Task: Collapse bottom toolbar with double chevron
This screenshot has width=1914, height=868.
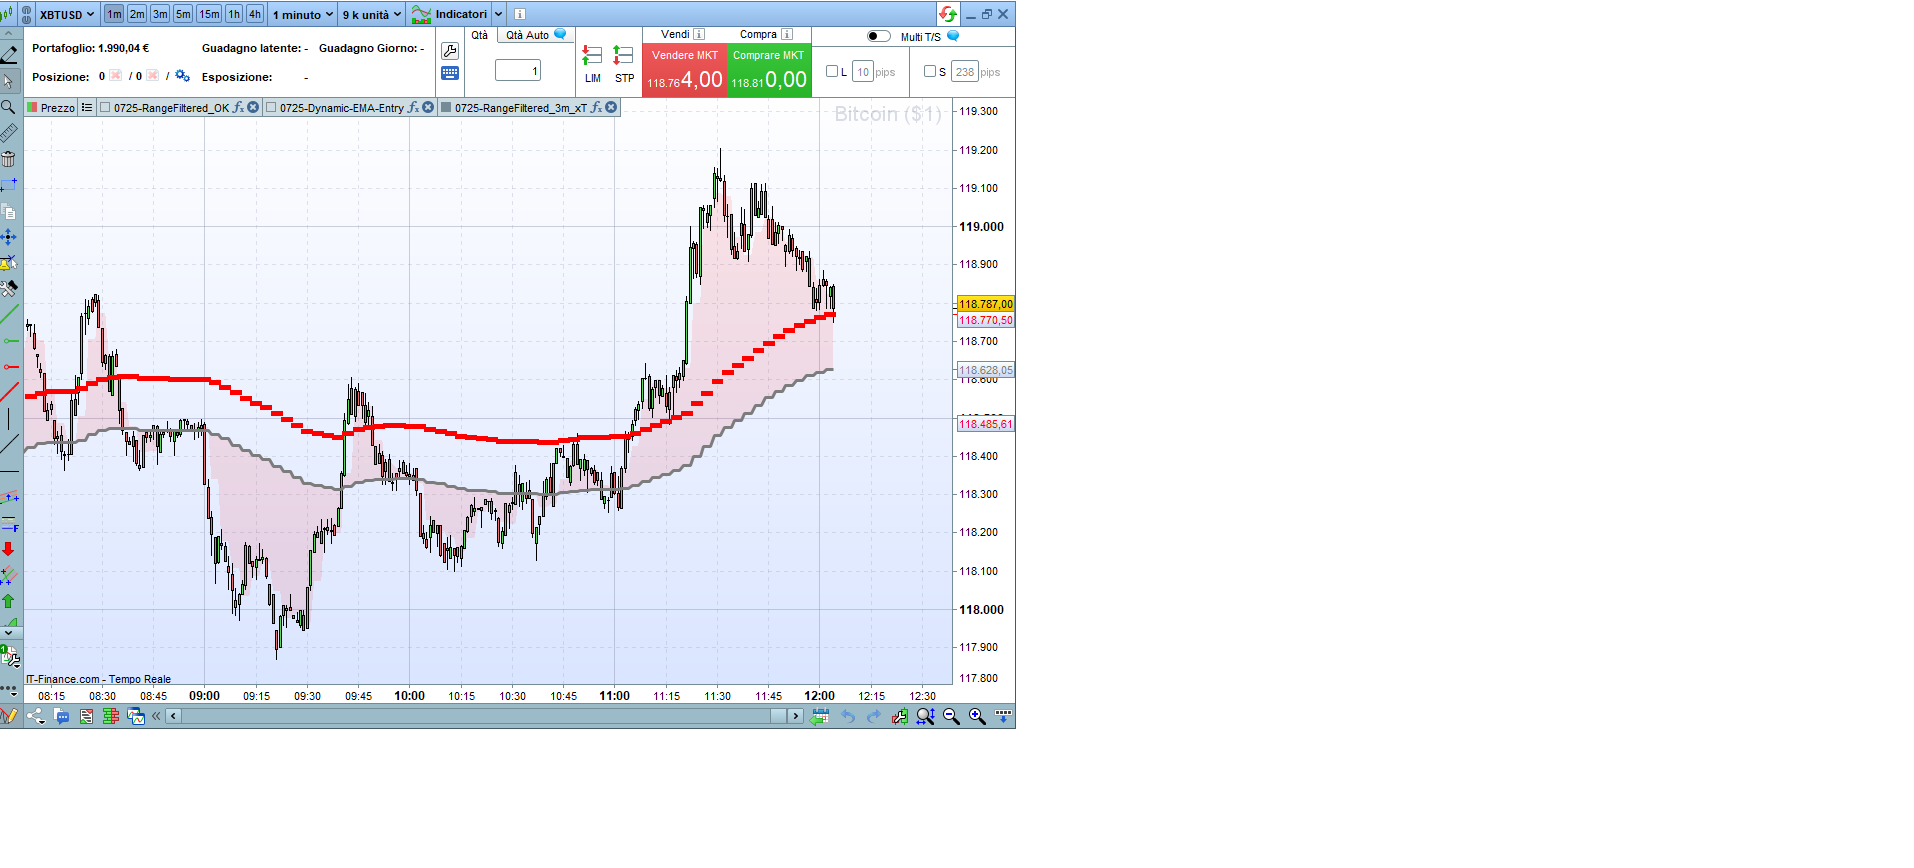Action: (x=156, y=716)
